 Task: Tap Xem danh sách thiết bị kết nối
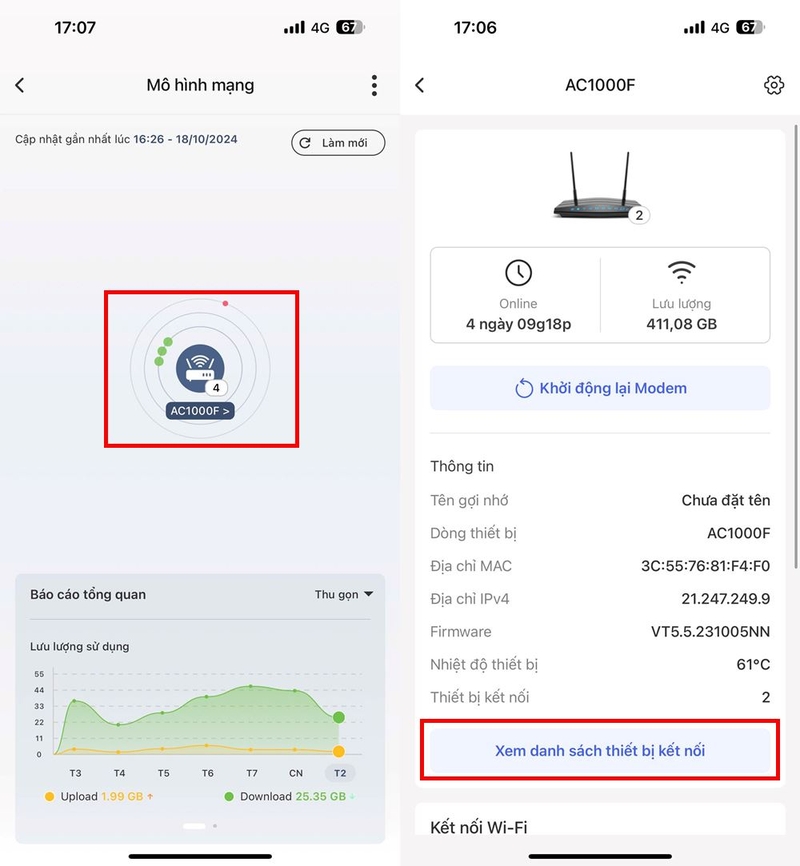(600, 751)
